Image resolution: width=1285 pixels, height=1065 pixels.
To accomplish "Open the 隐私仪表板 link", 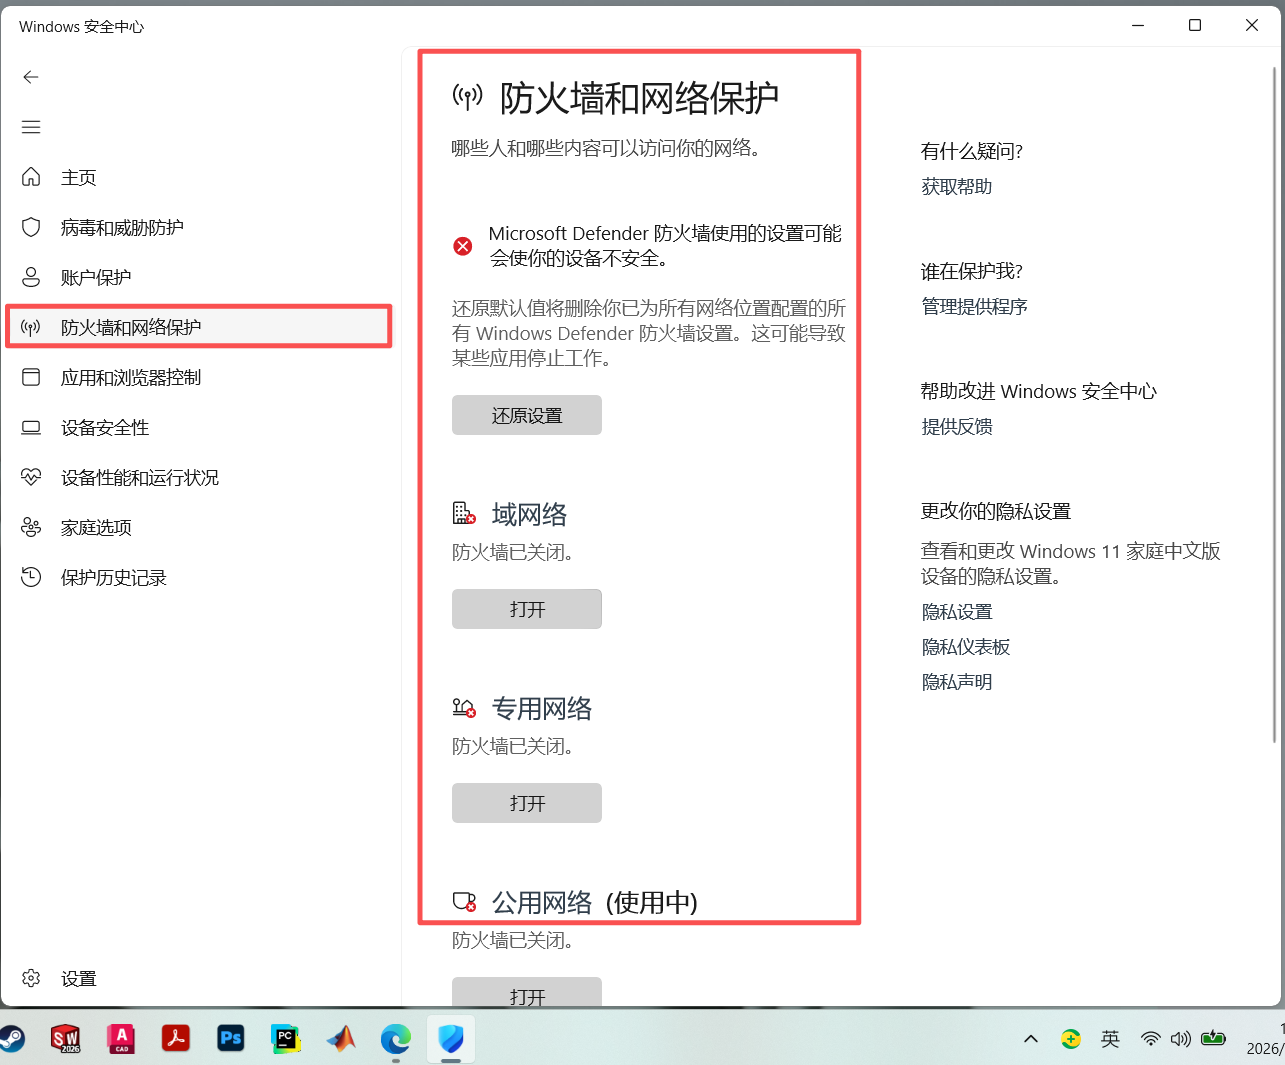I will [966, 646].
